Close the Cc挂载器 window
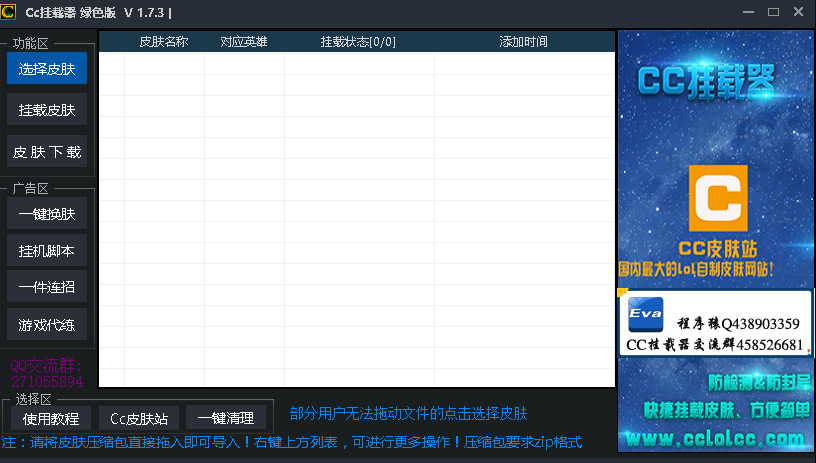Screen dimensions: 816x463 click(798, 11)
